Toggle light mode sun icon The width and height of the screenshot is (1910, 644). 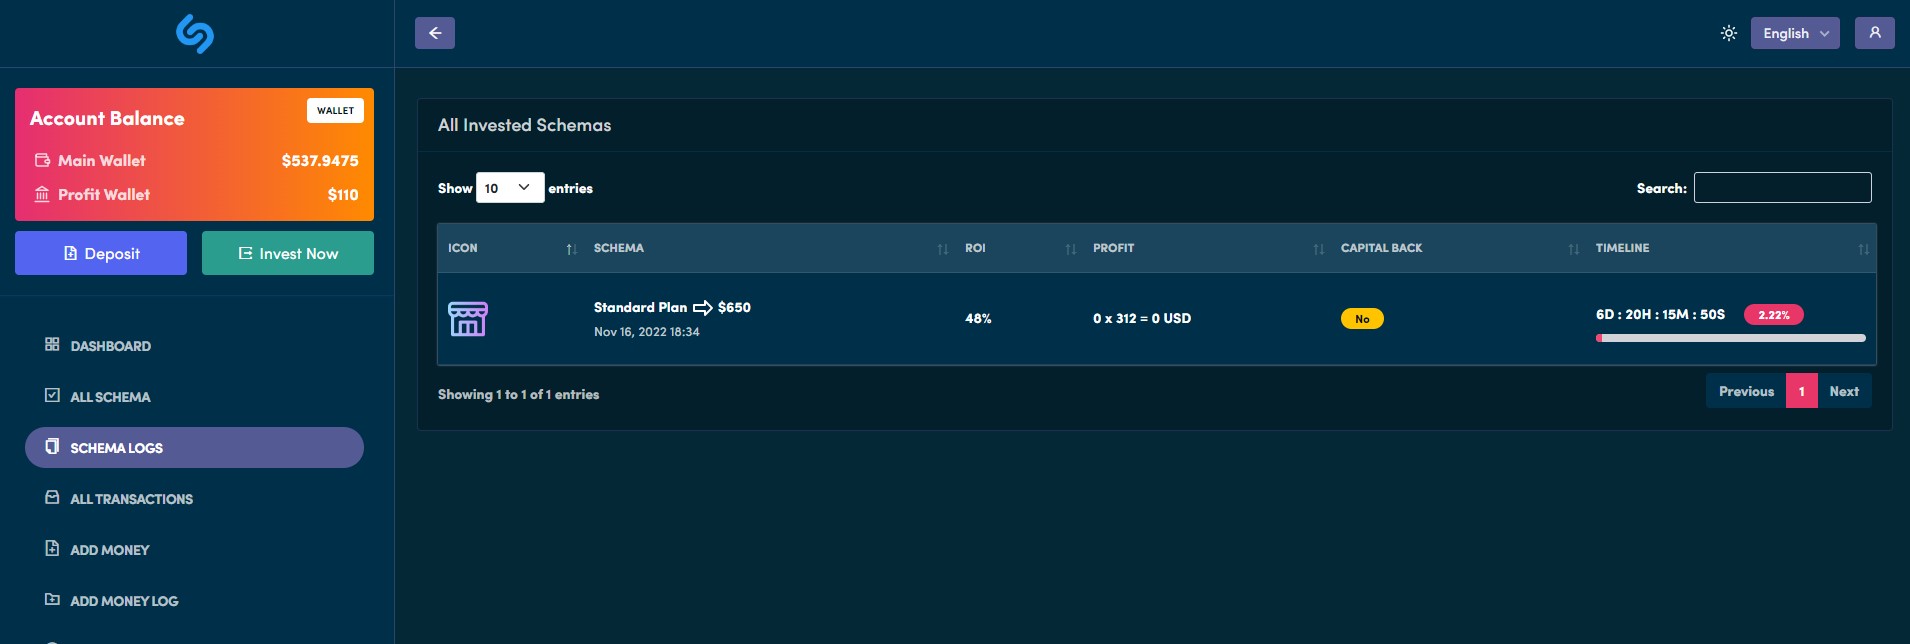(1729, 33)
